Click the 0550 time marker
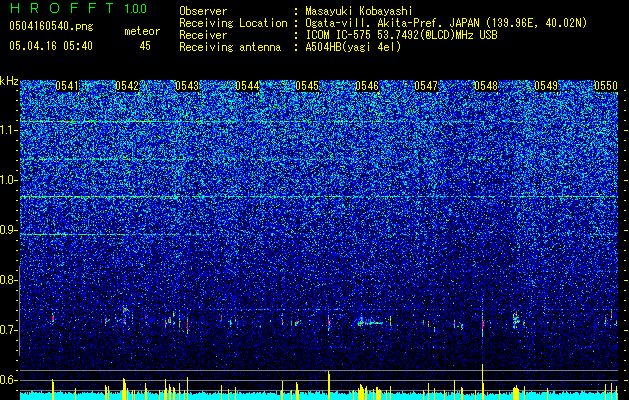Image resolution: width=629 pixels, height=400 pixels. (606, 86)
